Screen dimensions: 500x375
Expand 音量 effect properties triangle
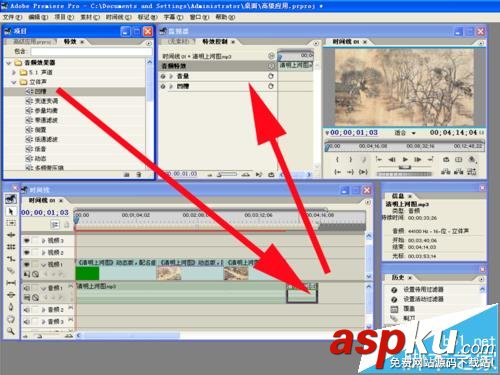(x=171, y=76)
